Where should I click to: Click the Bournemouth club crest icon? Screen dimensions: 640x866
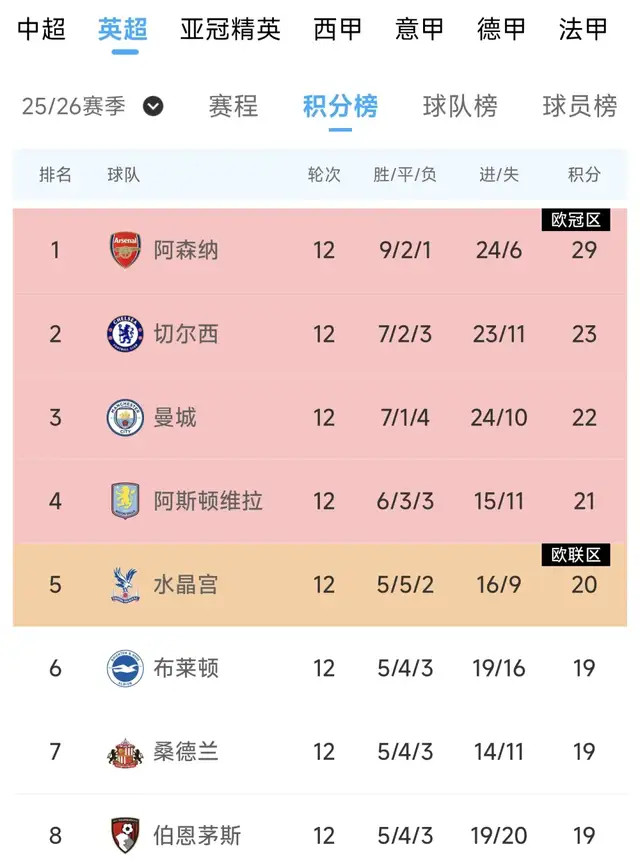click(x=126, y=835)
